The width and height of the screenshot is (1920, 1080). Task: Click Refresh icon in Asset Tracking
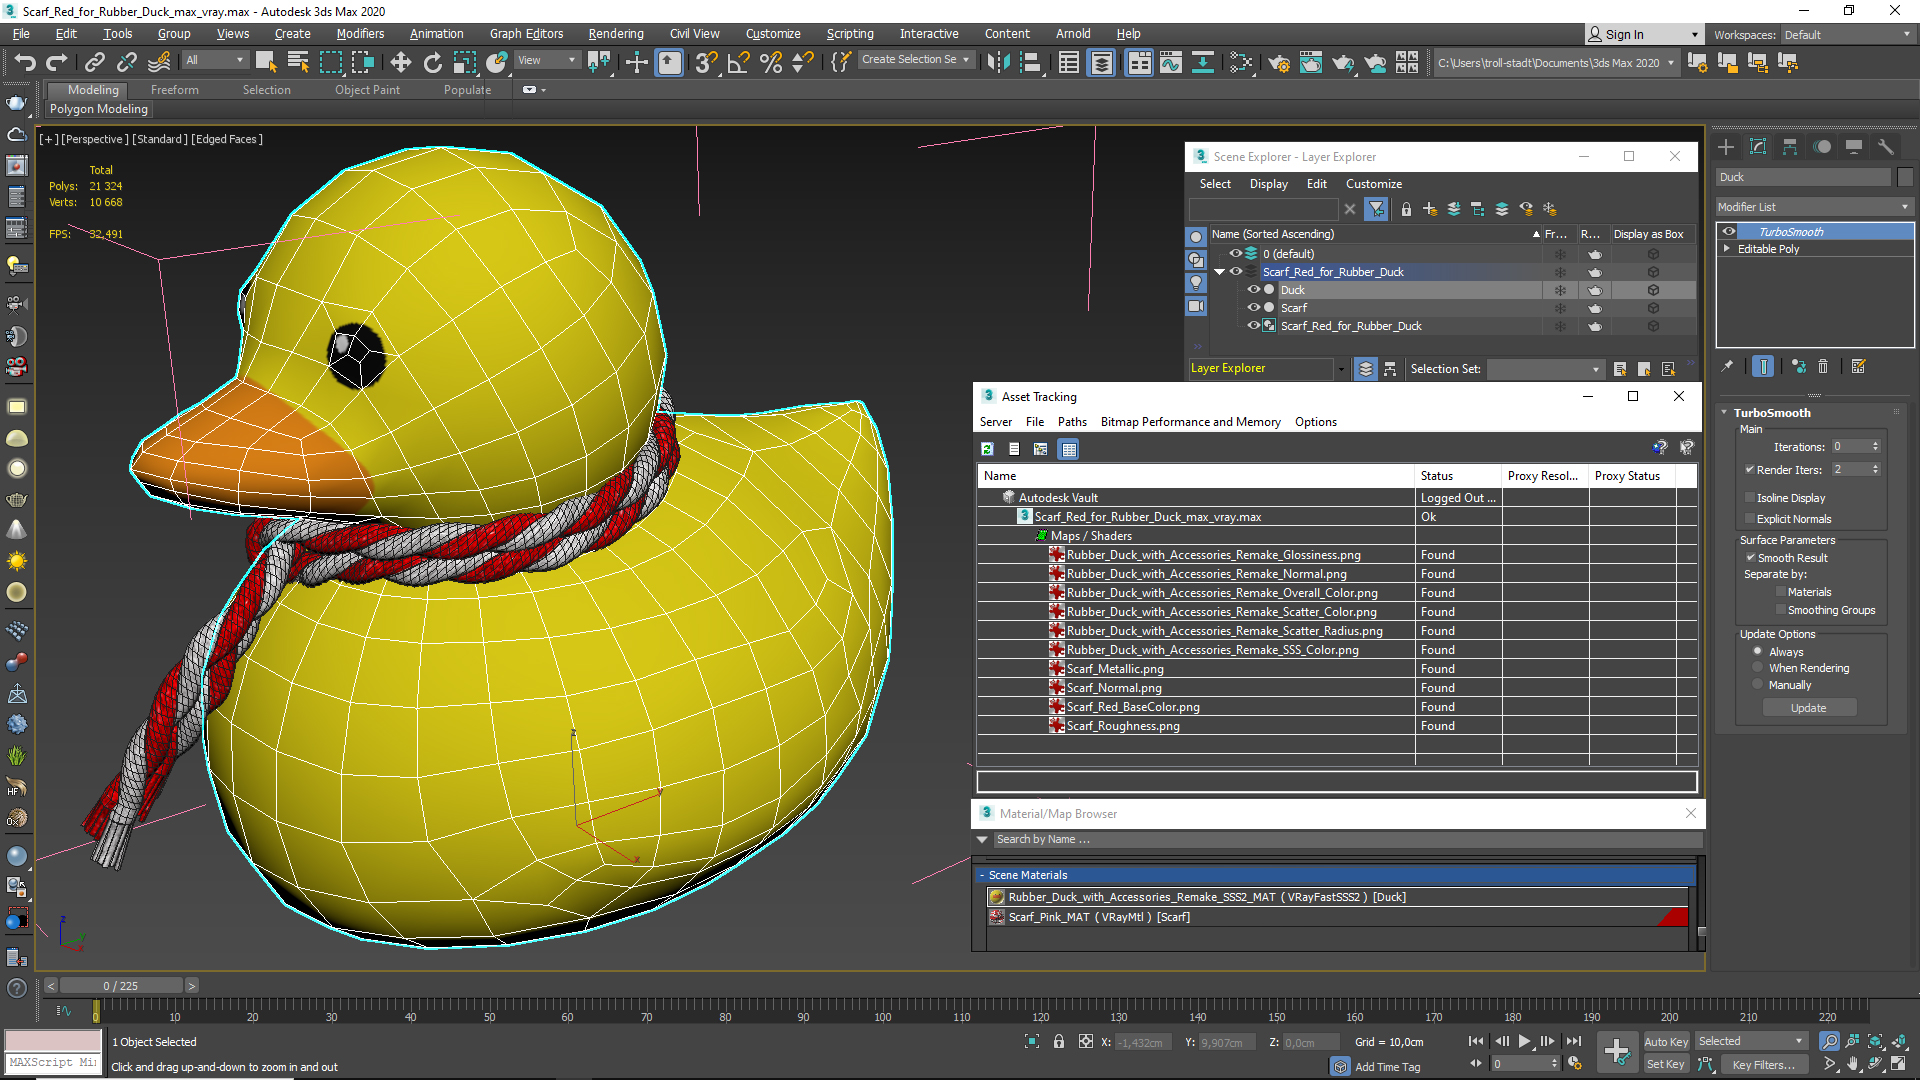coord(987,449)
